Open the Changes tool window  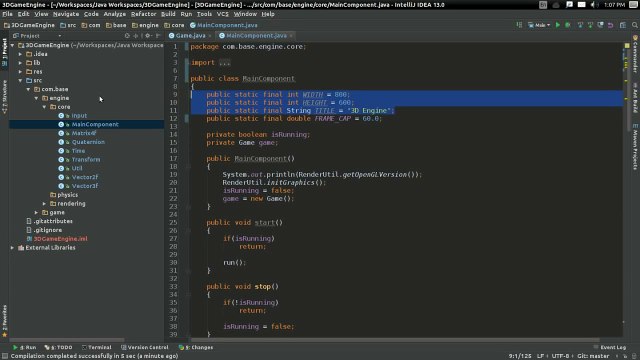click(196, 347)
